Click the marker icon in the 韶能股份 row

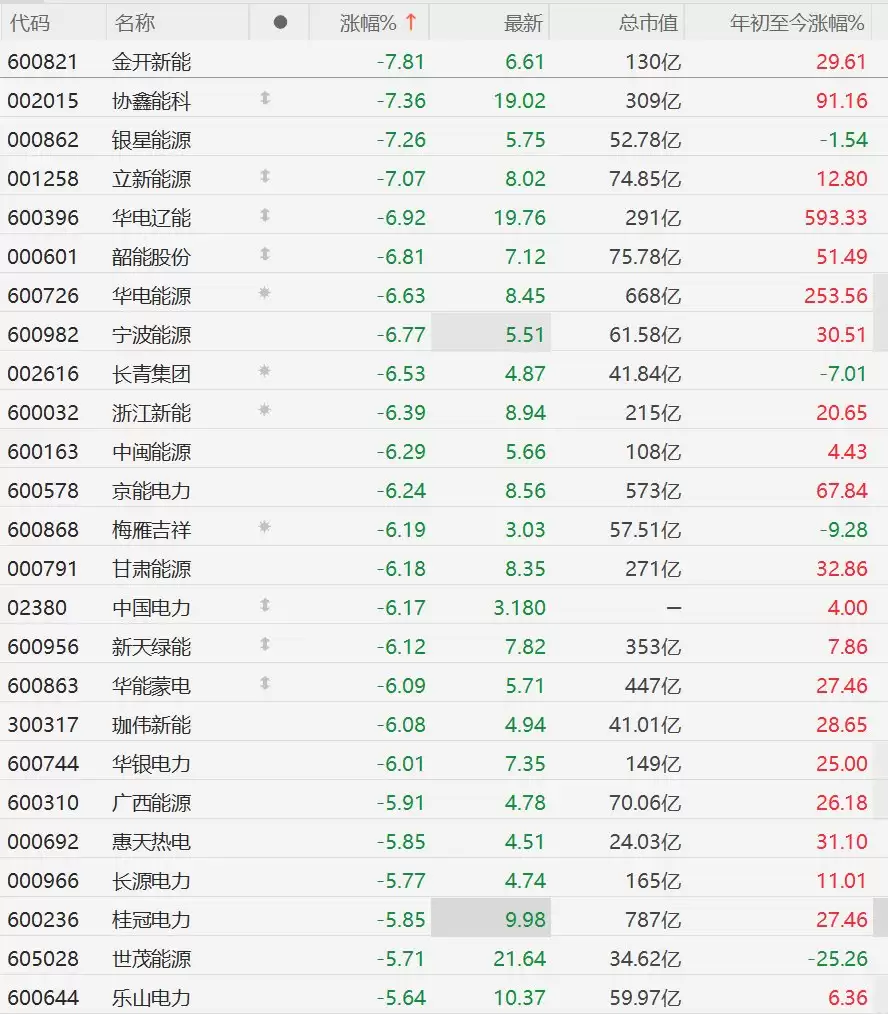(x=265, y=254)
